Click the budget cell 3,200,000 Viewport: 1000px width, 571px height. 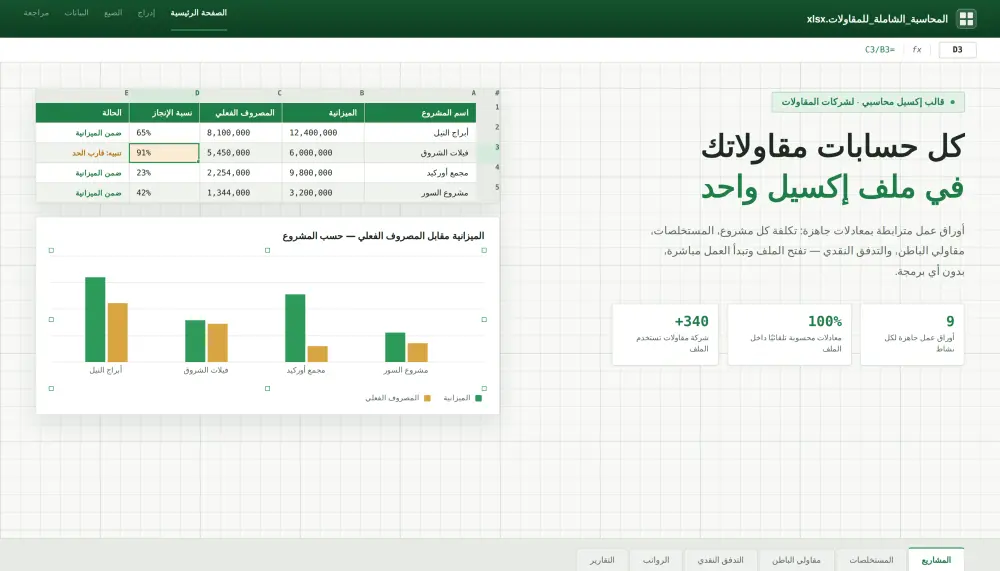(x=323, y=193)
